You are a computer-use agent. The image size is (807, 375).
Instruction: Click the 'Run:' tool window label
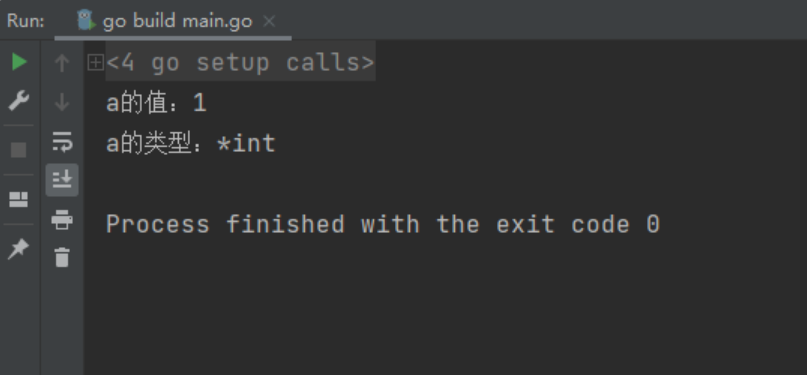(26, 21)
